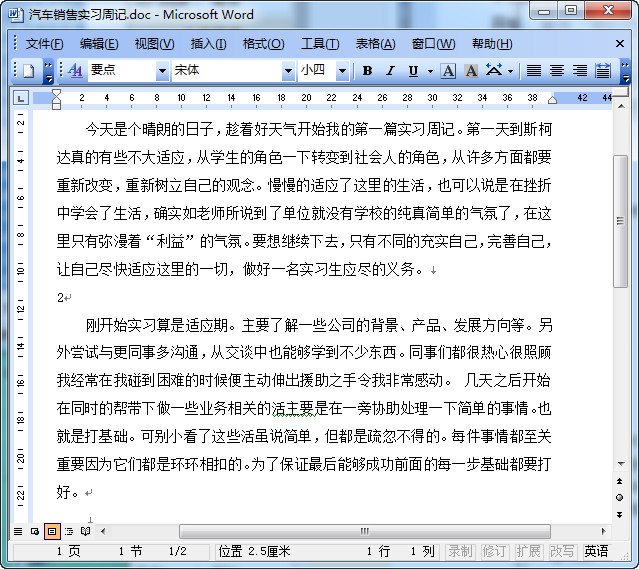Switch to Normal view icon
The height and width of the screenshot is (569, 639).
click(x=18, y=531)
